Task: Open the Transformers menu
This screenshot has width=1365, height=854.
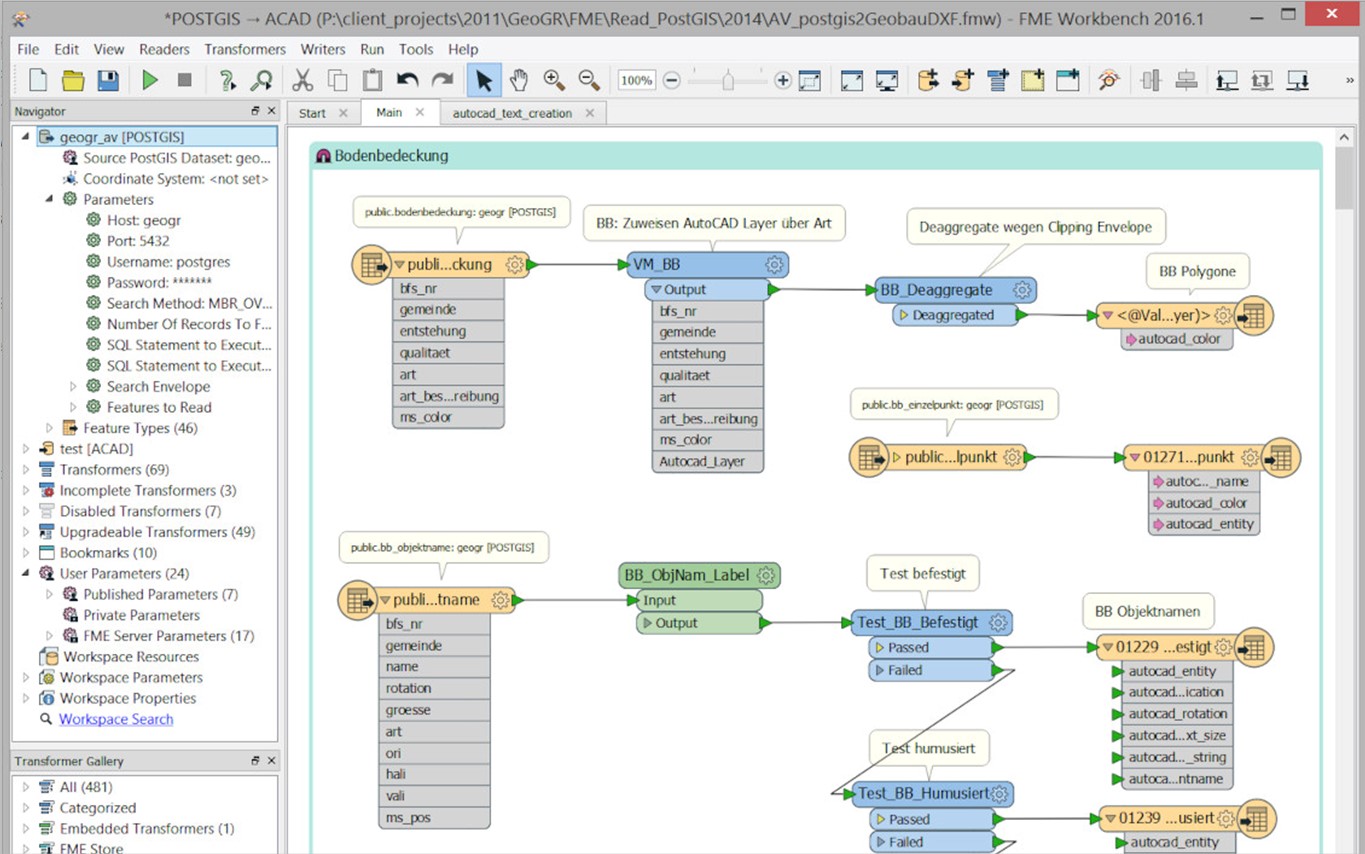Action: [x=245, y=49]
